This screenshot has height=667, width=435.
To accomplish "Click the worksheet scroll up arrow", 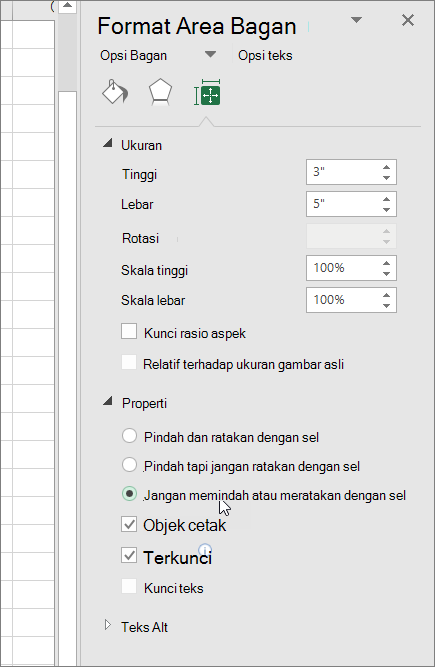I will click(x=68, y=6).
